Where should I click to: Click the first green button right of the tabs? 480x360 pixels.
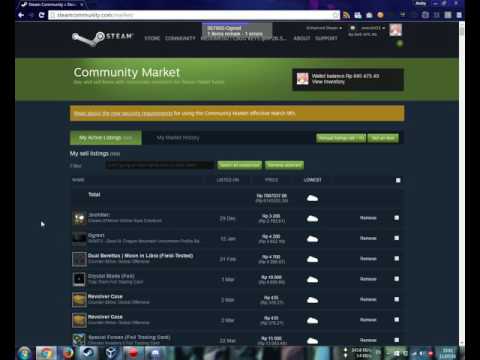tap(341, 138)
